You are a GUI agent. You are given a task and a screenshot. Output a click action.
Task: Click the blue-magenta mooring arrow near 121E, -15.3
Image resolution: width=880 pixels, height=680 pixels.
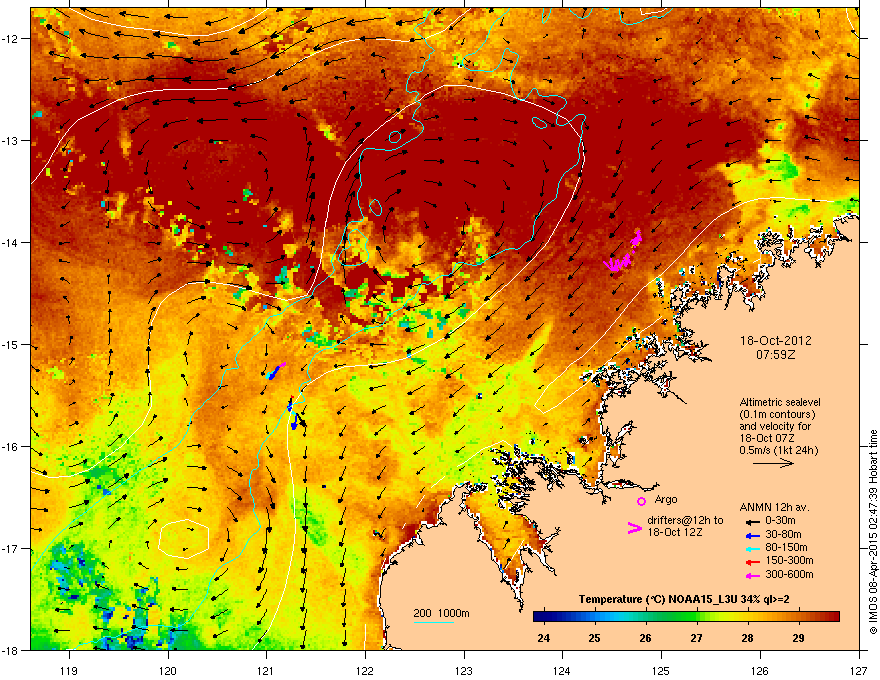coord(276,371)
